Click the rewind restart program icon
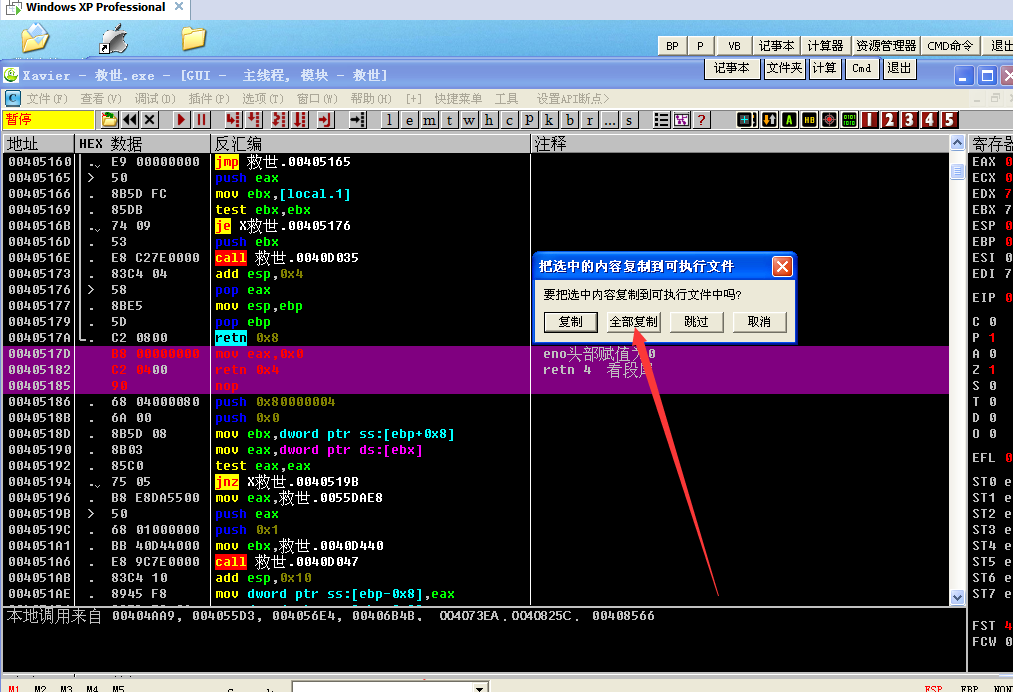This screenshot has width=1013, height=692. 130,120
